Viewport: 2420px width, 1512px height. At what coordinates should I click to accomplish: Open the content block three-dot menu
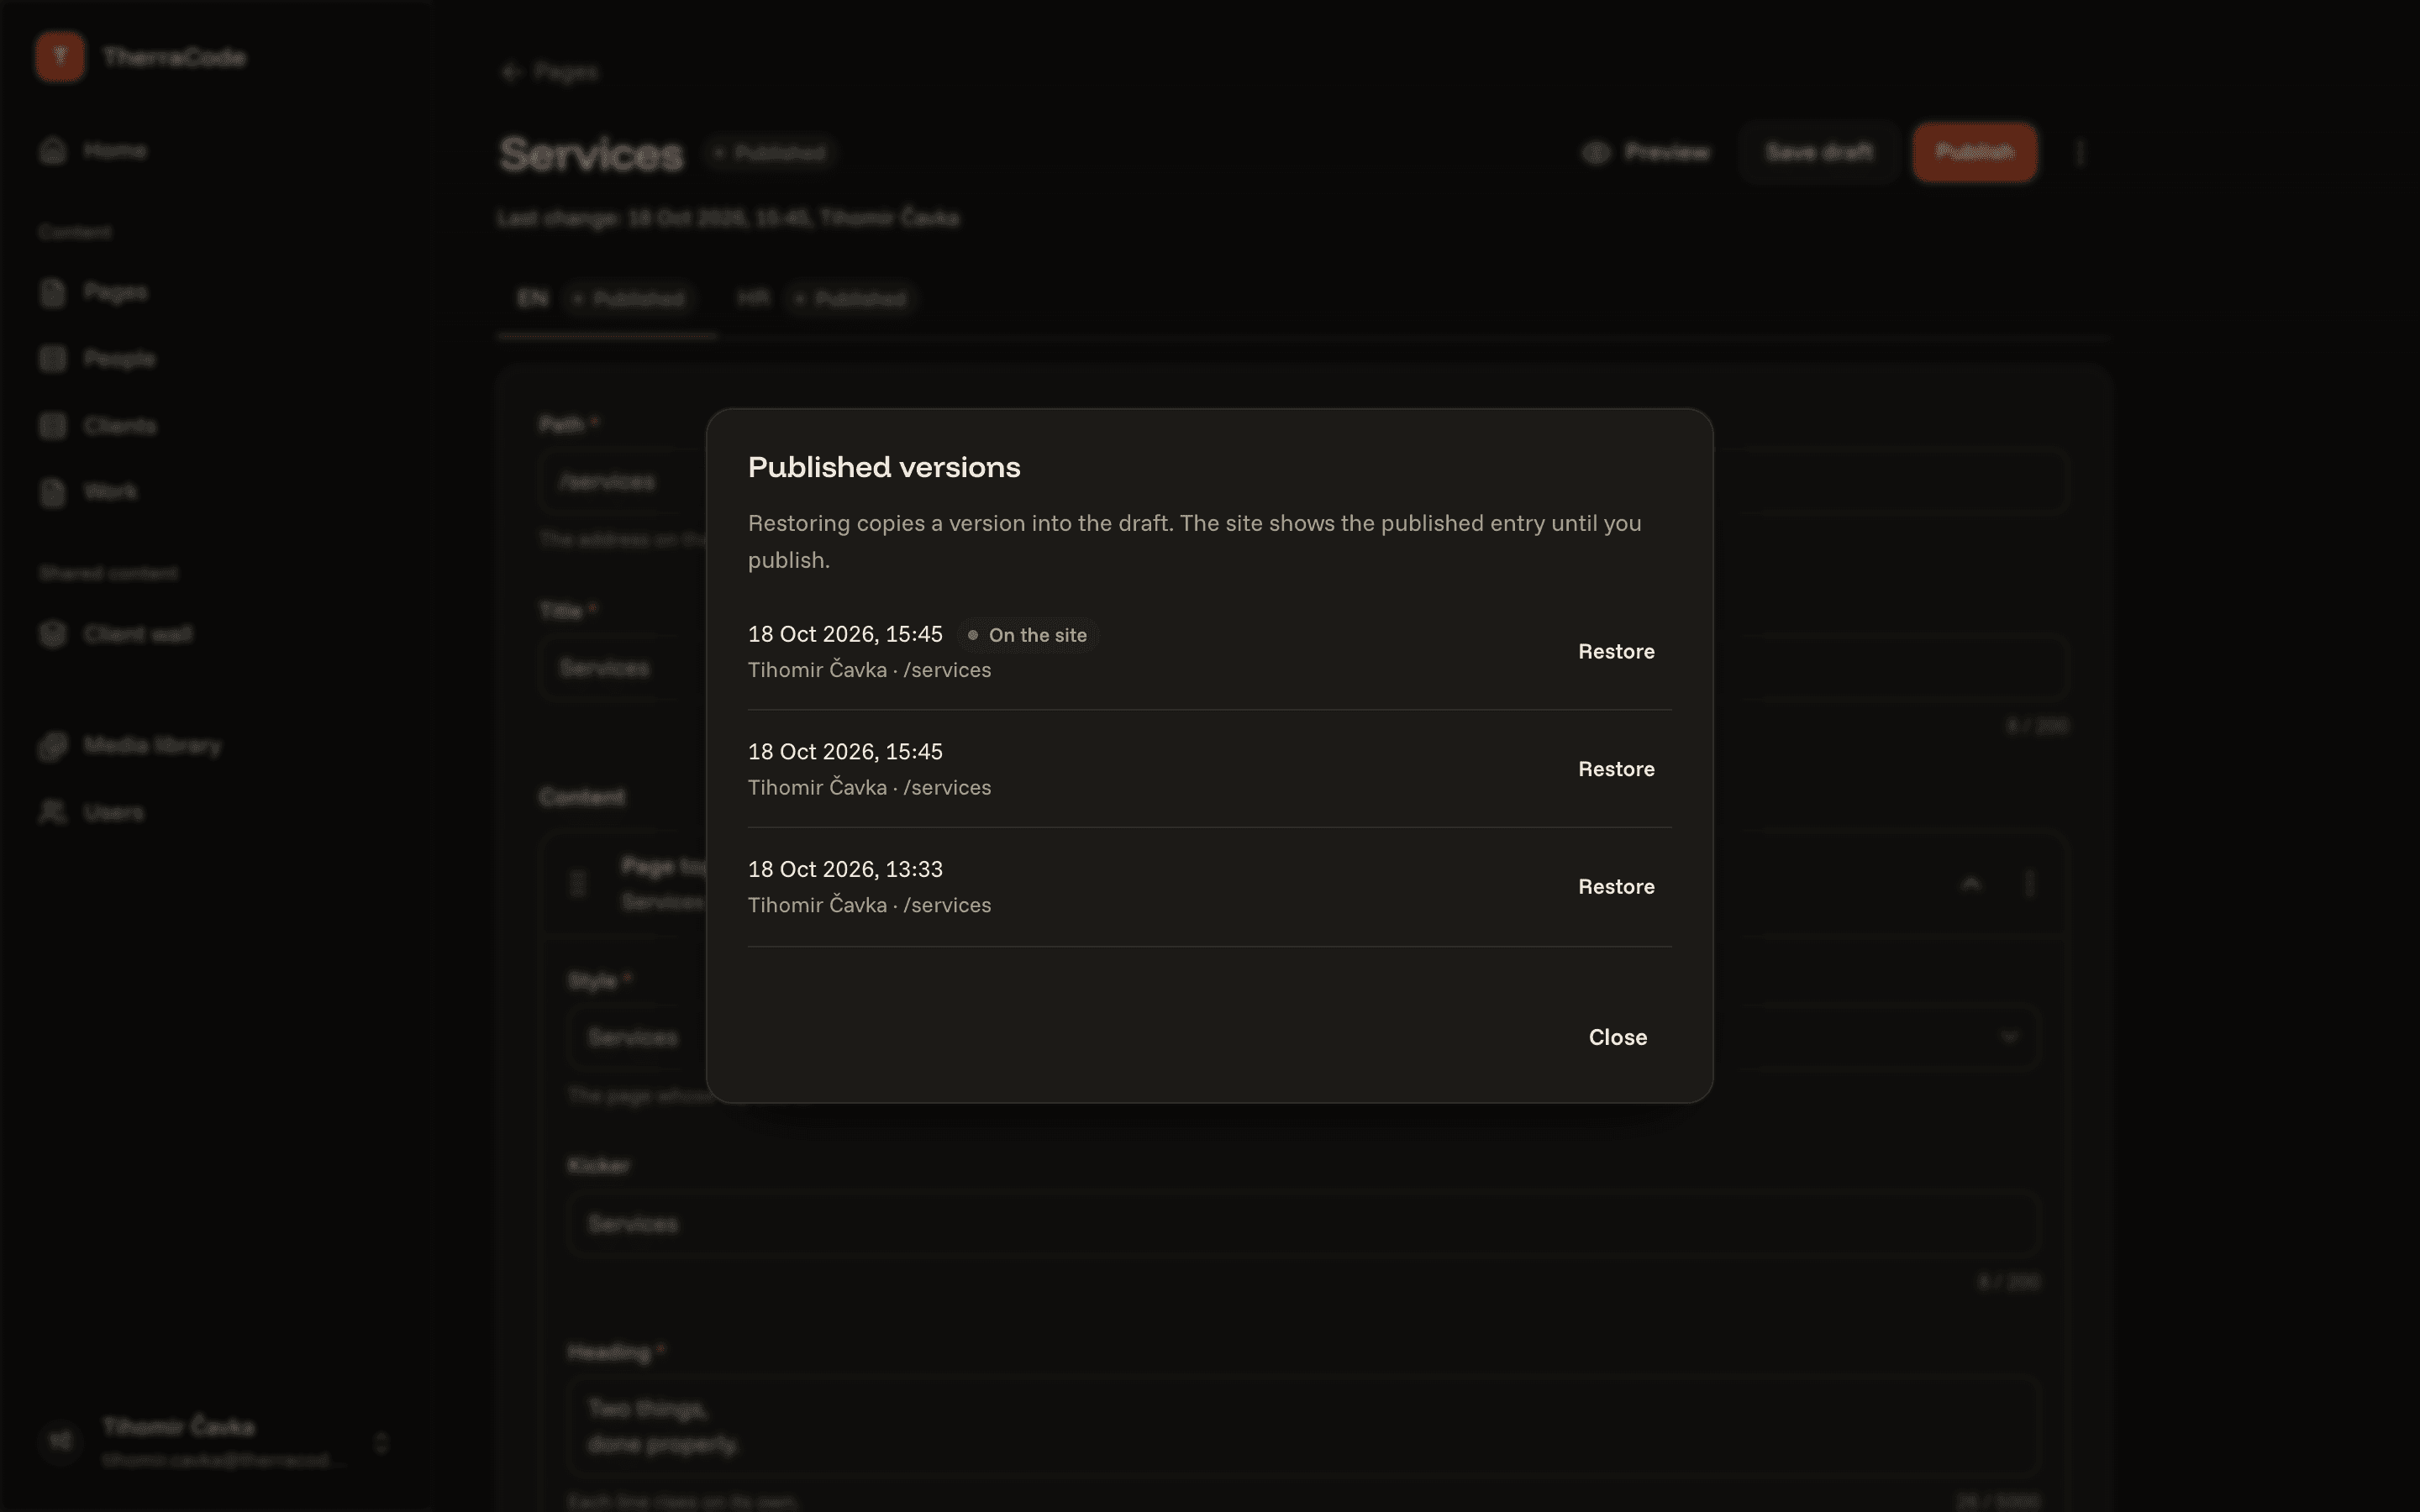pos(2029,884)
